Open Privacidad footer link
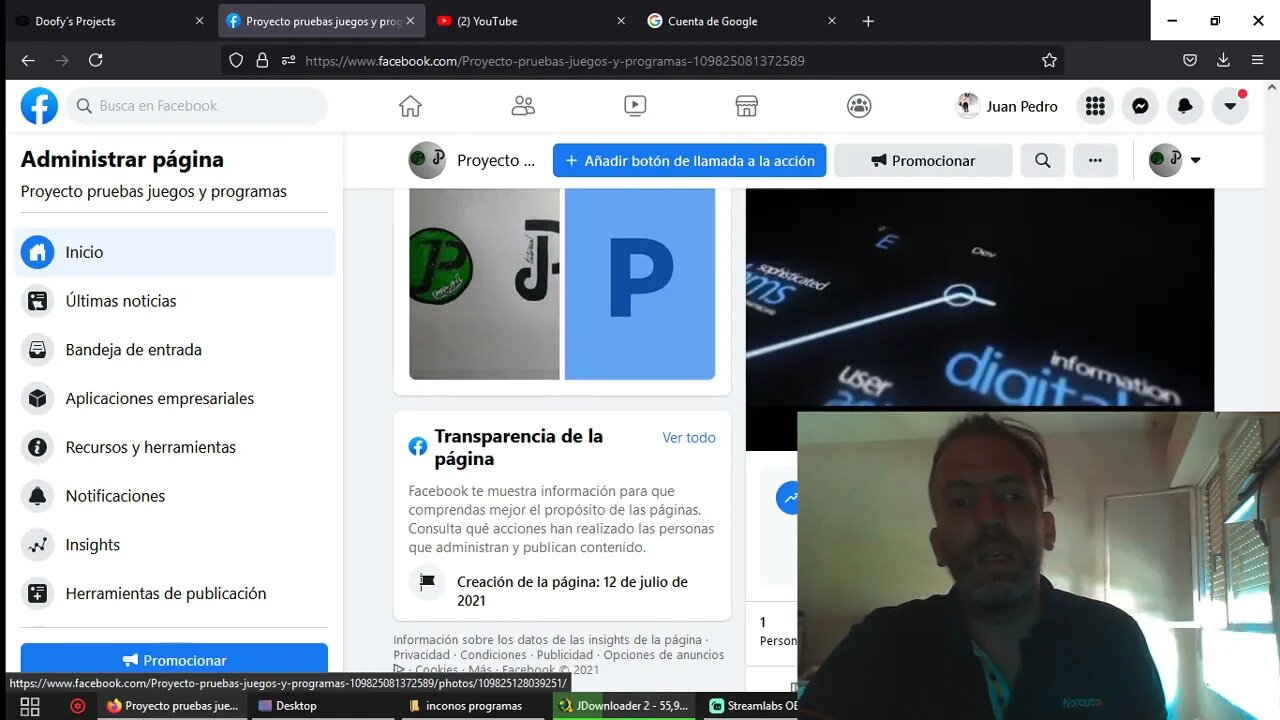 click(x=421, y=655)
